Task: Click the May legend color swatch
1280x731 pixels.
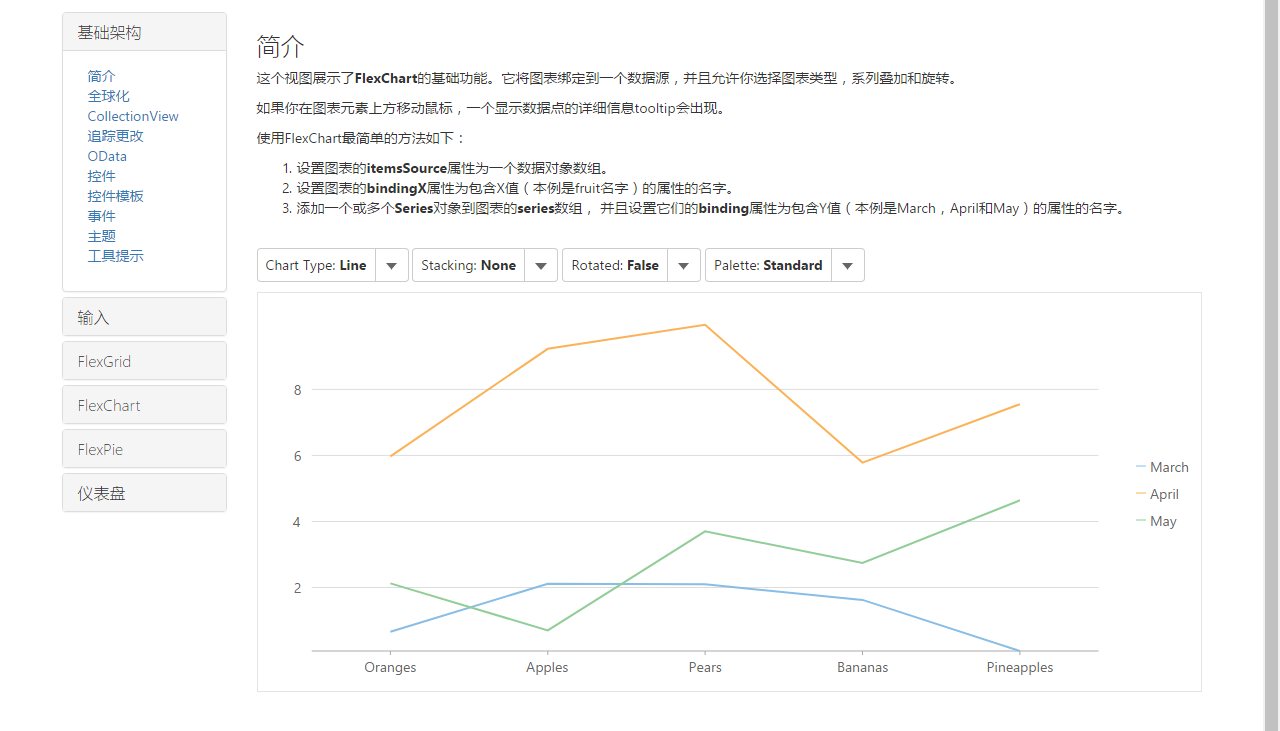Action: (x=1141, y=520)
